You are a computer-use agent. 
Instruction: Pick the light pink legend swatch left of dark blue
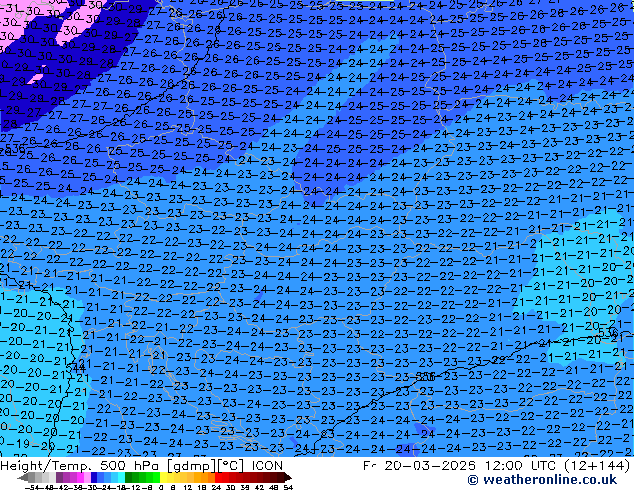pos(87,477)
